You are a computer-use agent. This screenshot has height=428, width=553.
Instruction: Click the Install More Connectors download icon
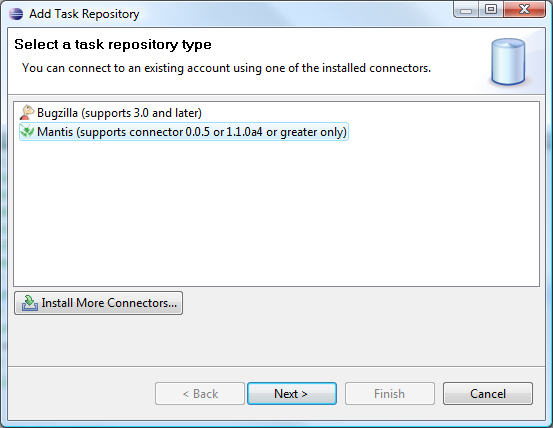tap(30, 303)
